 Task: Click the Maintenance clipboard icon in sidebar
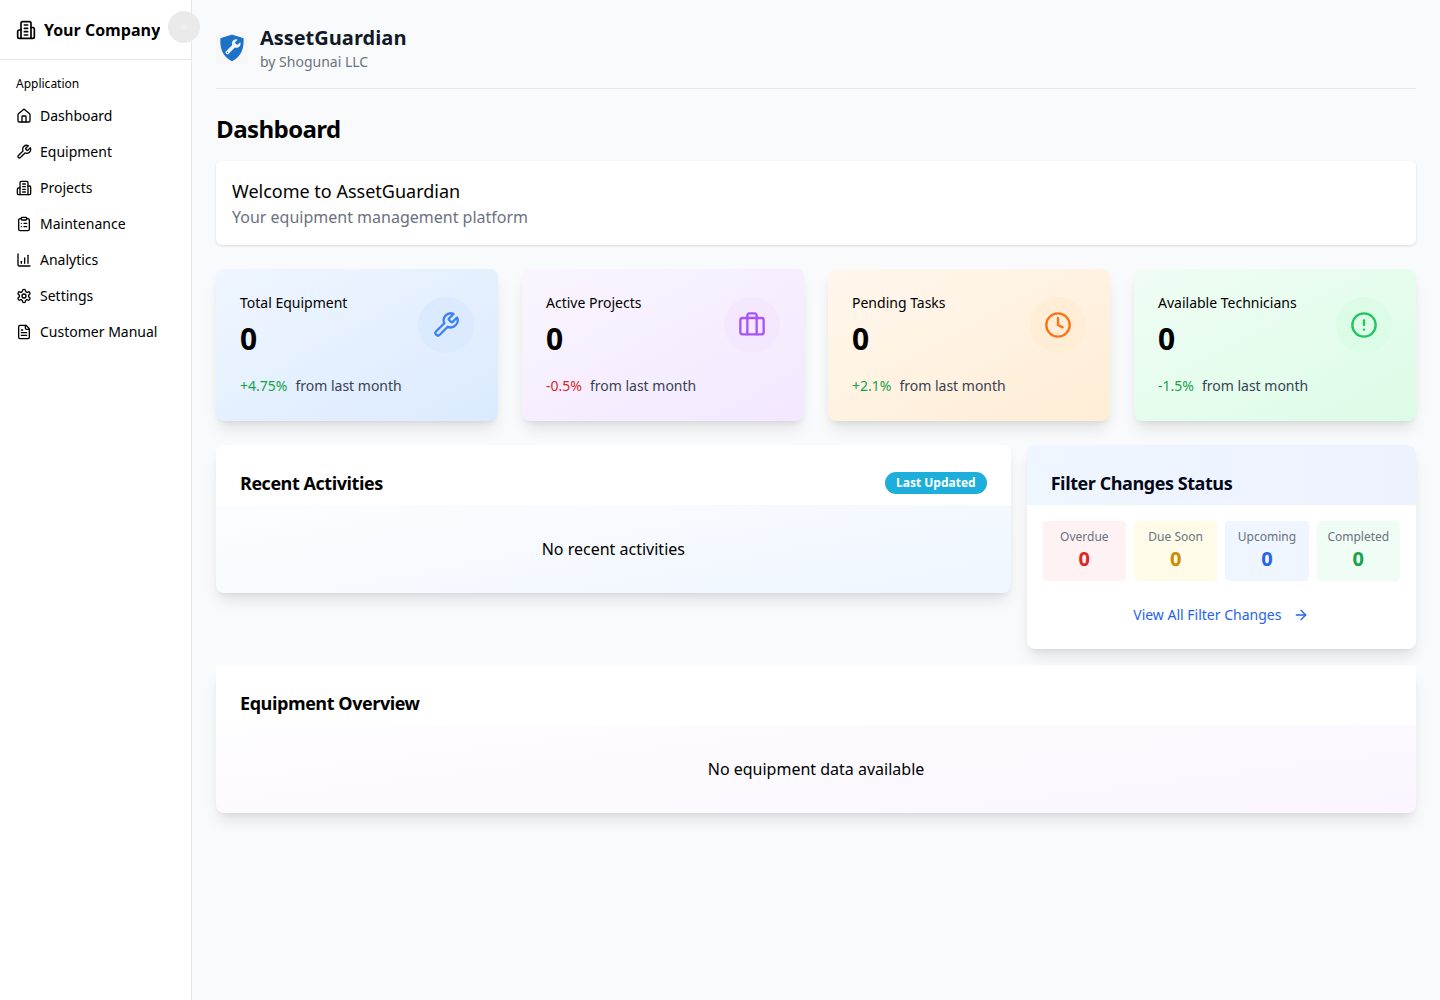click(x=24, y=224)
